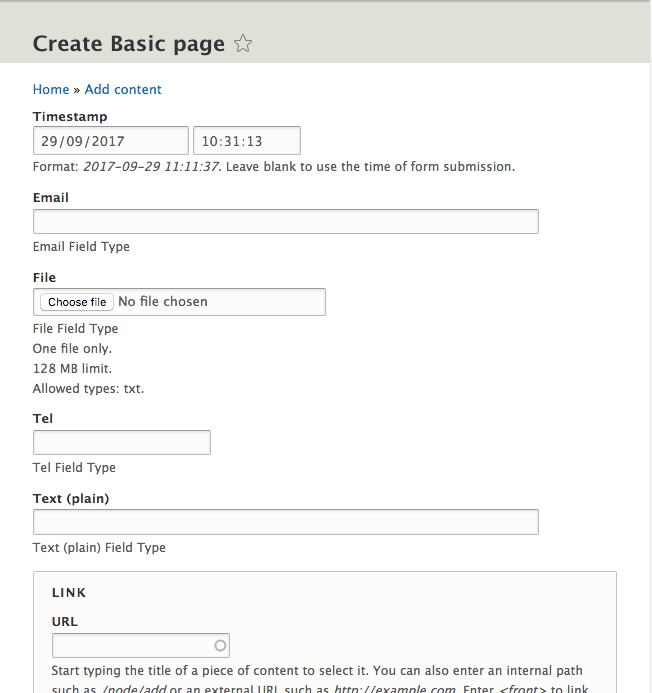Focus the Email input field
The height and width of the screenshot is (693, 652).
tap(285, 221)
